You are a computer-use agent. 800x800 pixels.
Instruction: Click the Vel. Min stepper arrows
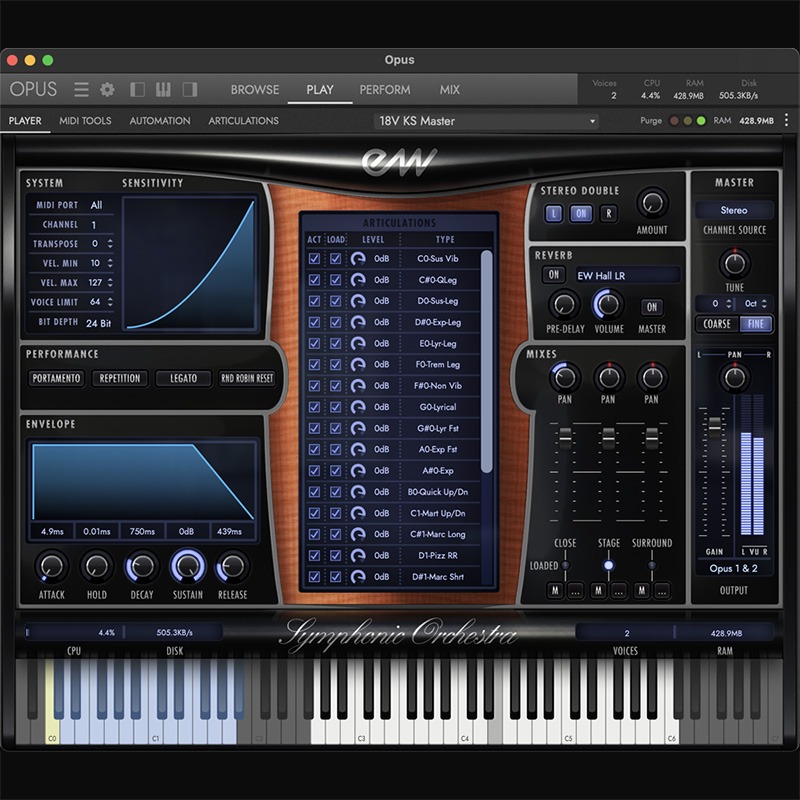click(x=110, y=263)
